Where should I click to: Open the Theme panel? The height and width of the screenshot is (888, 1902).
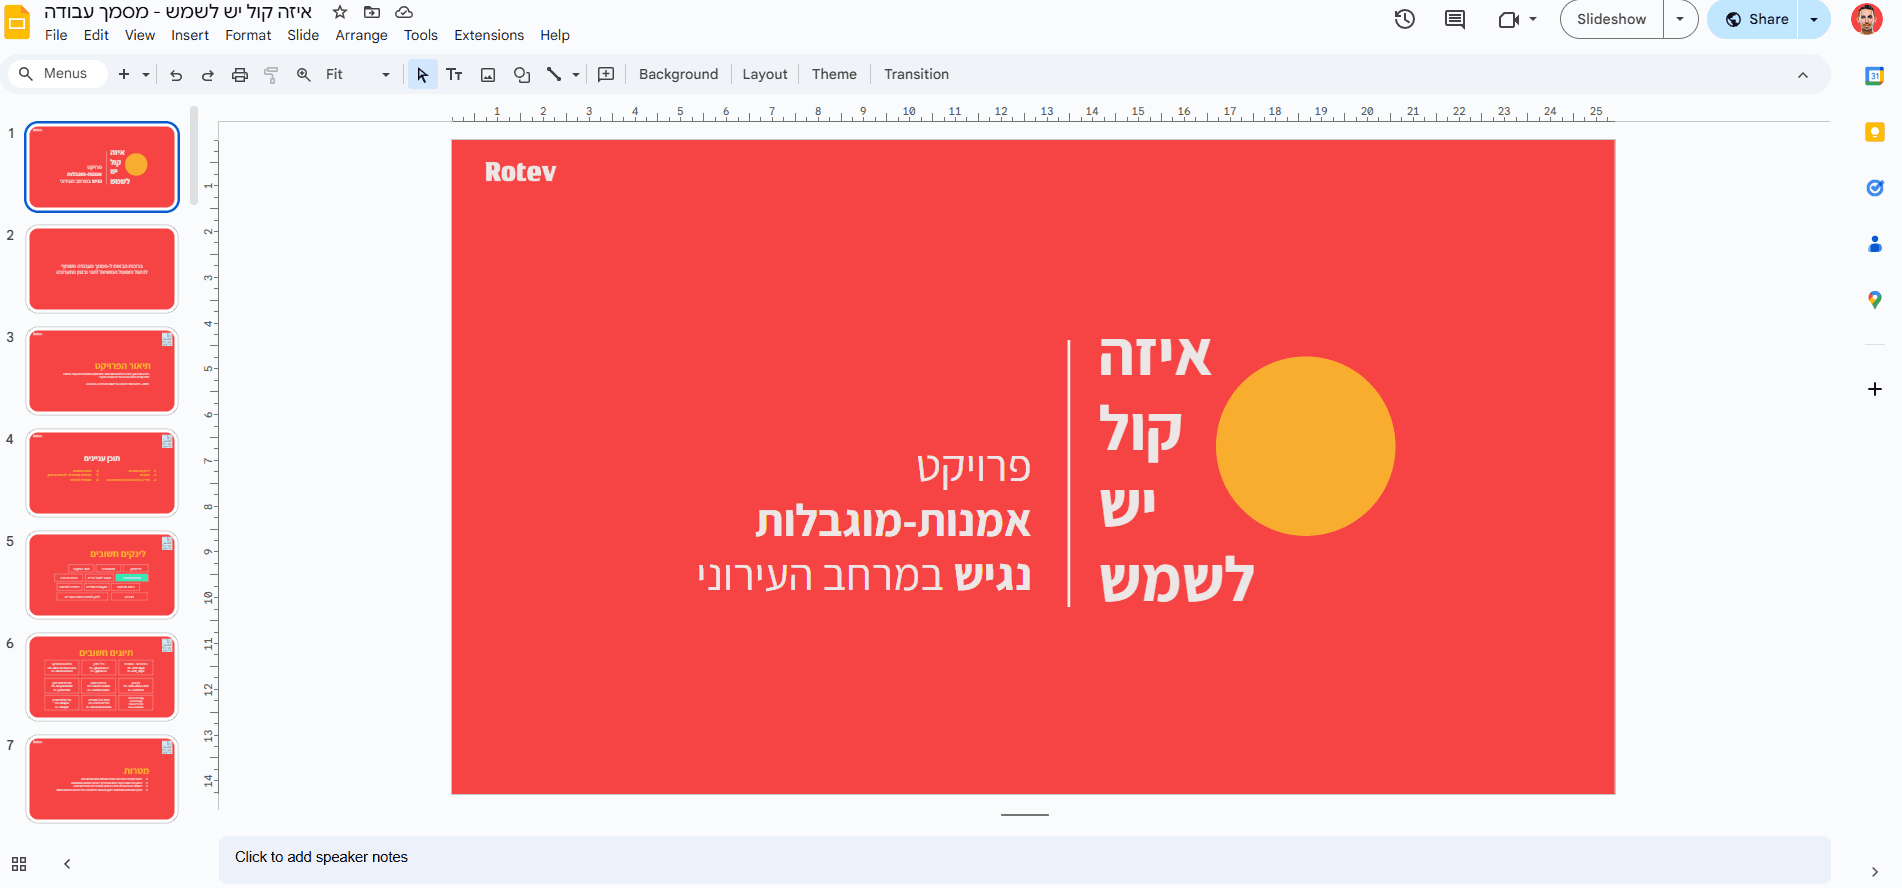[834, 74]
